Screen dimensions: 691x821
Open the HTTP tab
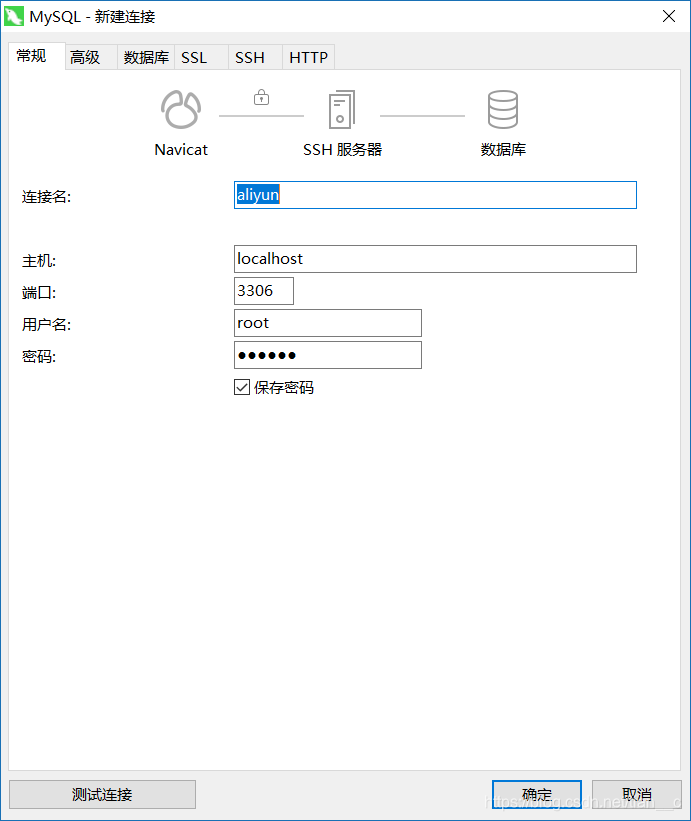click(x=308, y=57)
